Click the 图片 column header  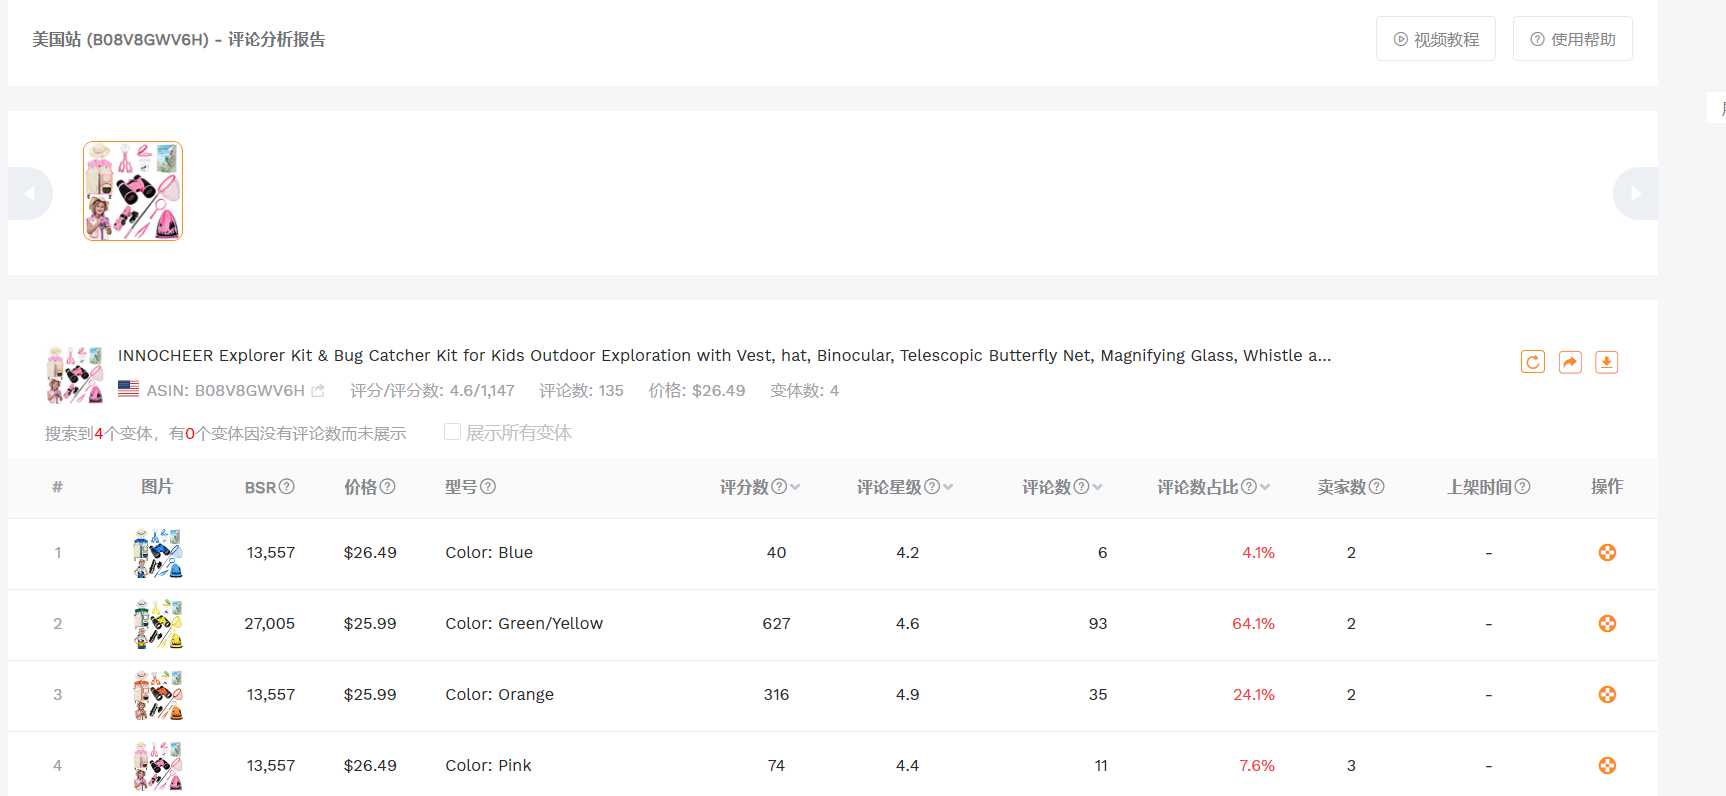coord(157,487)
